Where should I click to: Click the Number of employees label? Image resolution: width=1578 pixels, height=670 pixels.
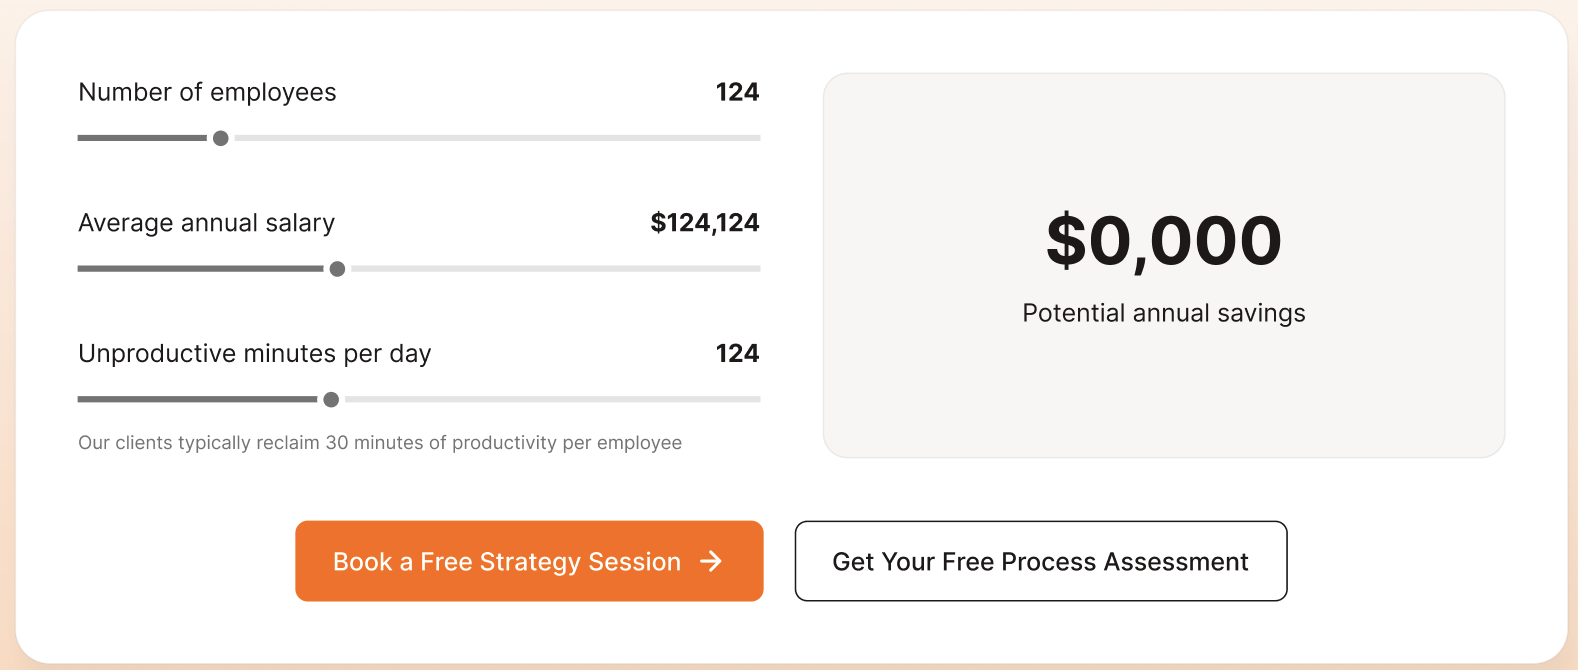[x=207, y=92]
